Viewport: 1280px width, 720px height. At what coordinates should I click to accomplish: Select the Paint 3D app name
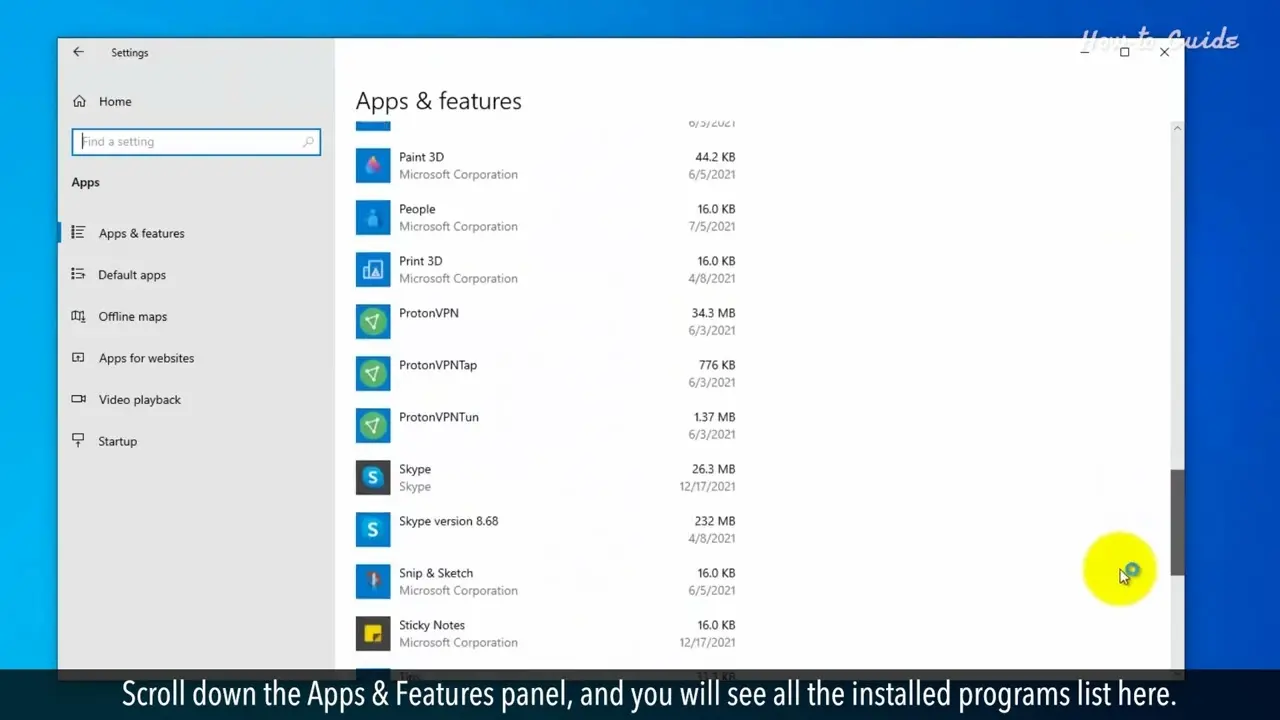(x=421, y=157)
